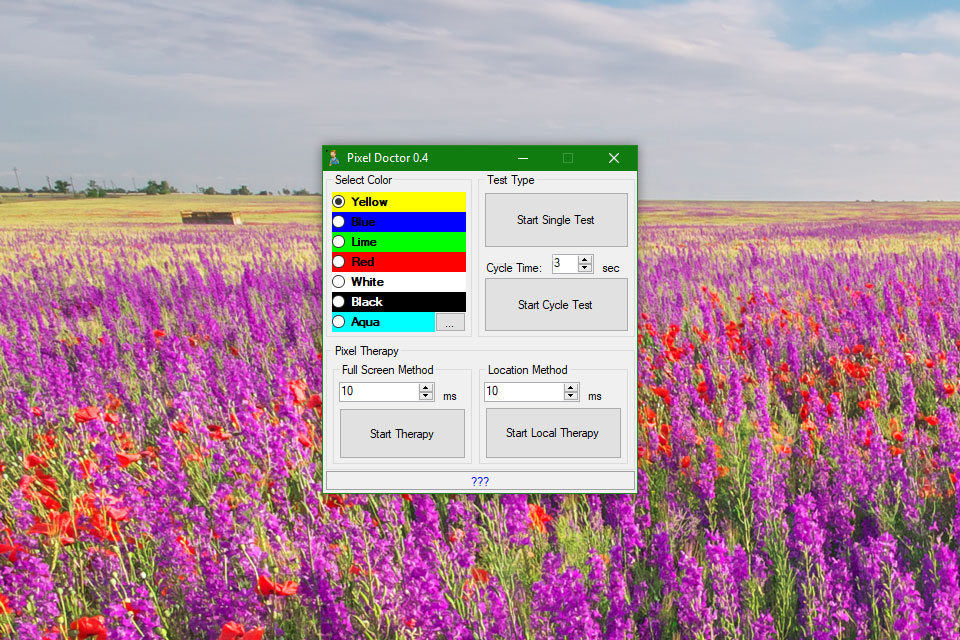This screenshot has width=960, height=640.
Task: Decrease Location Method ms value
Action: pos(571,396)
